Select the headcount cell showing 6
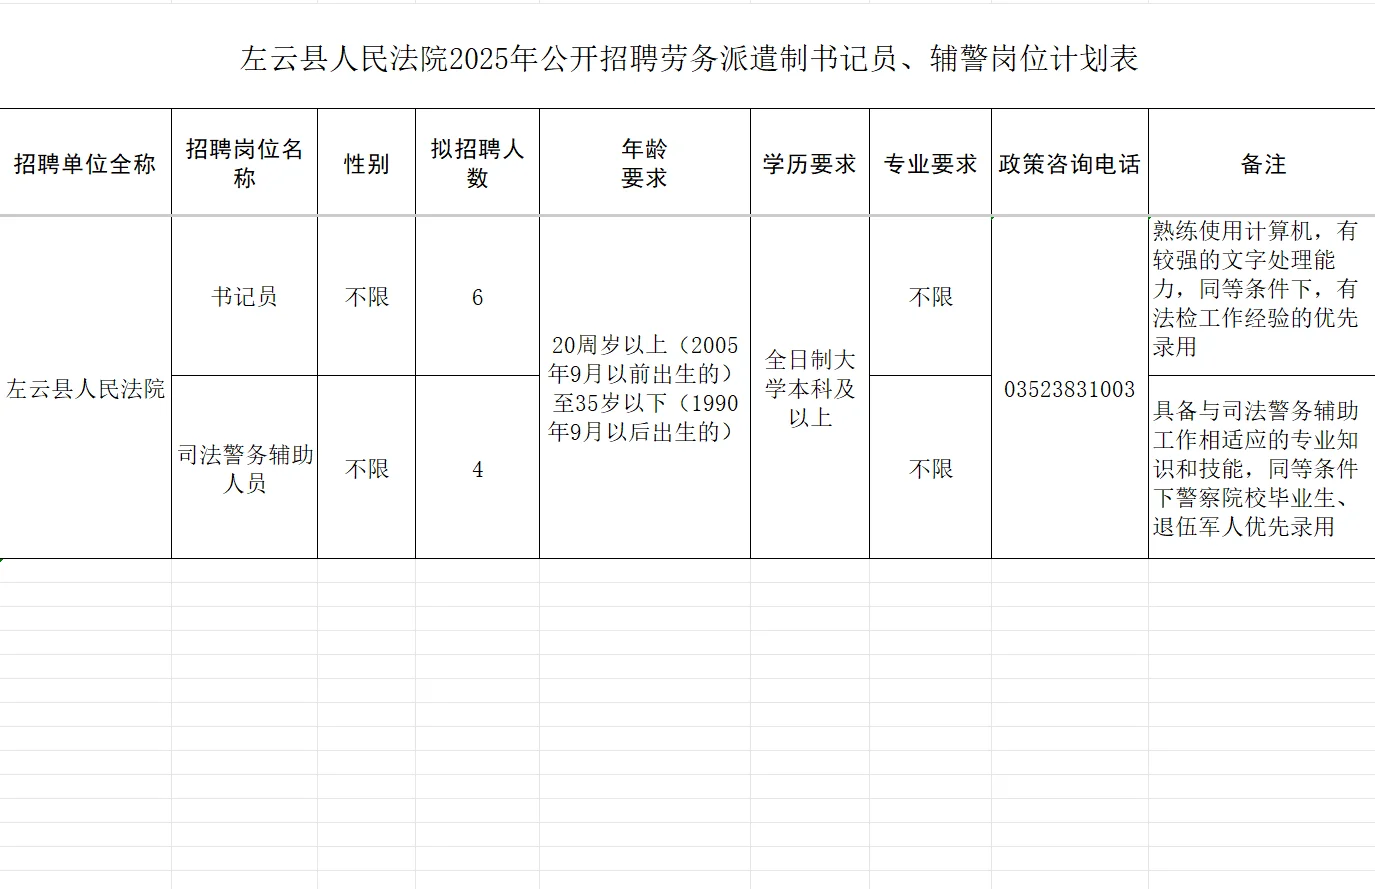 (x=478, y=297)
